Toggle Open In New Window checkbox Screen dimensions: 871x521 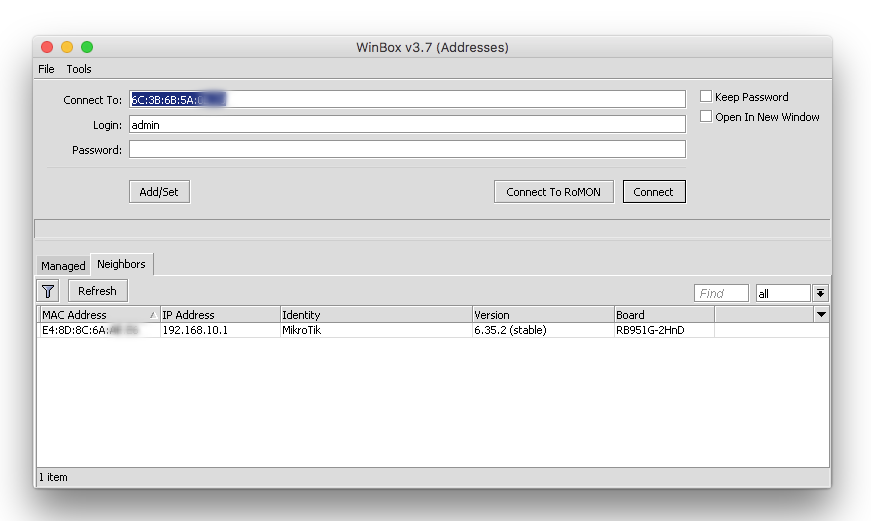pyautogui.click(x=706, y=117)
